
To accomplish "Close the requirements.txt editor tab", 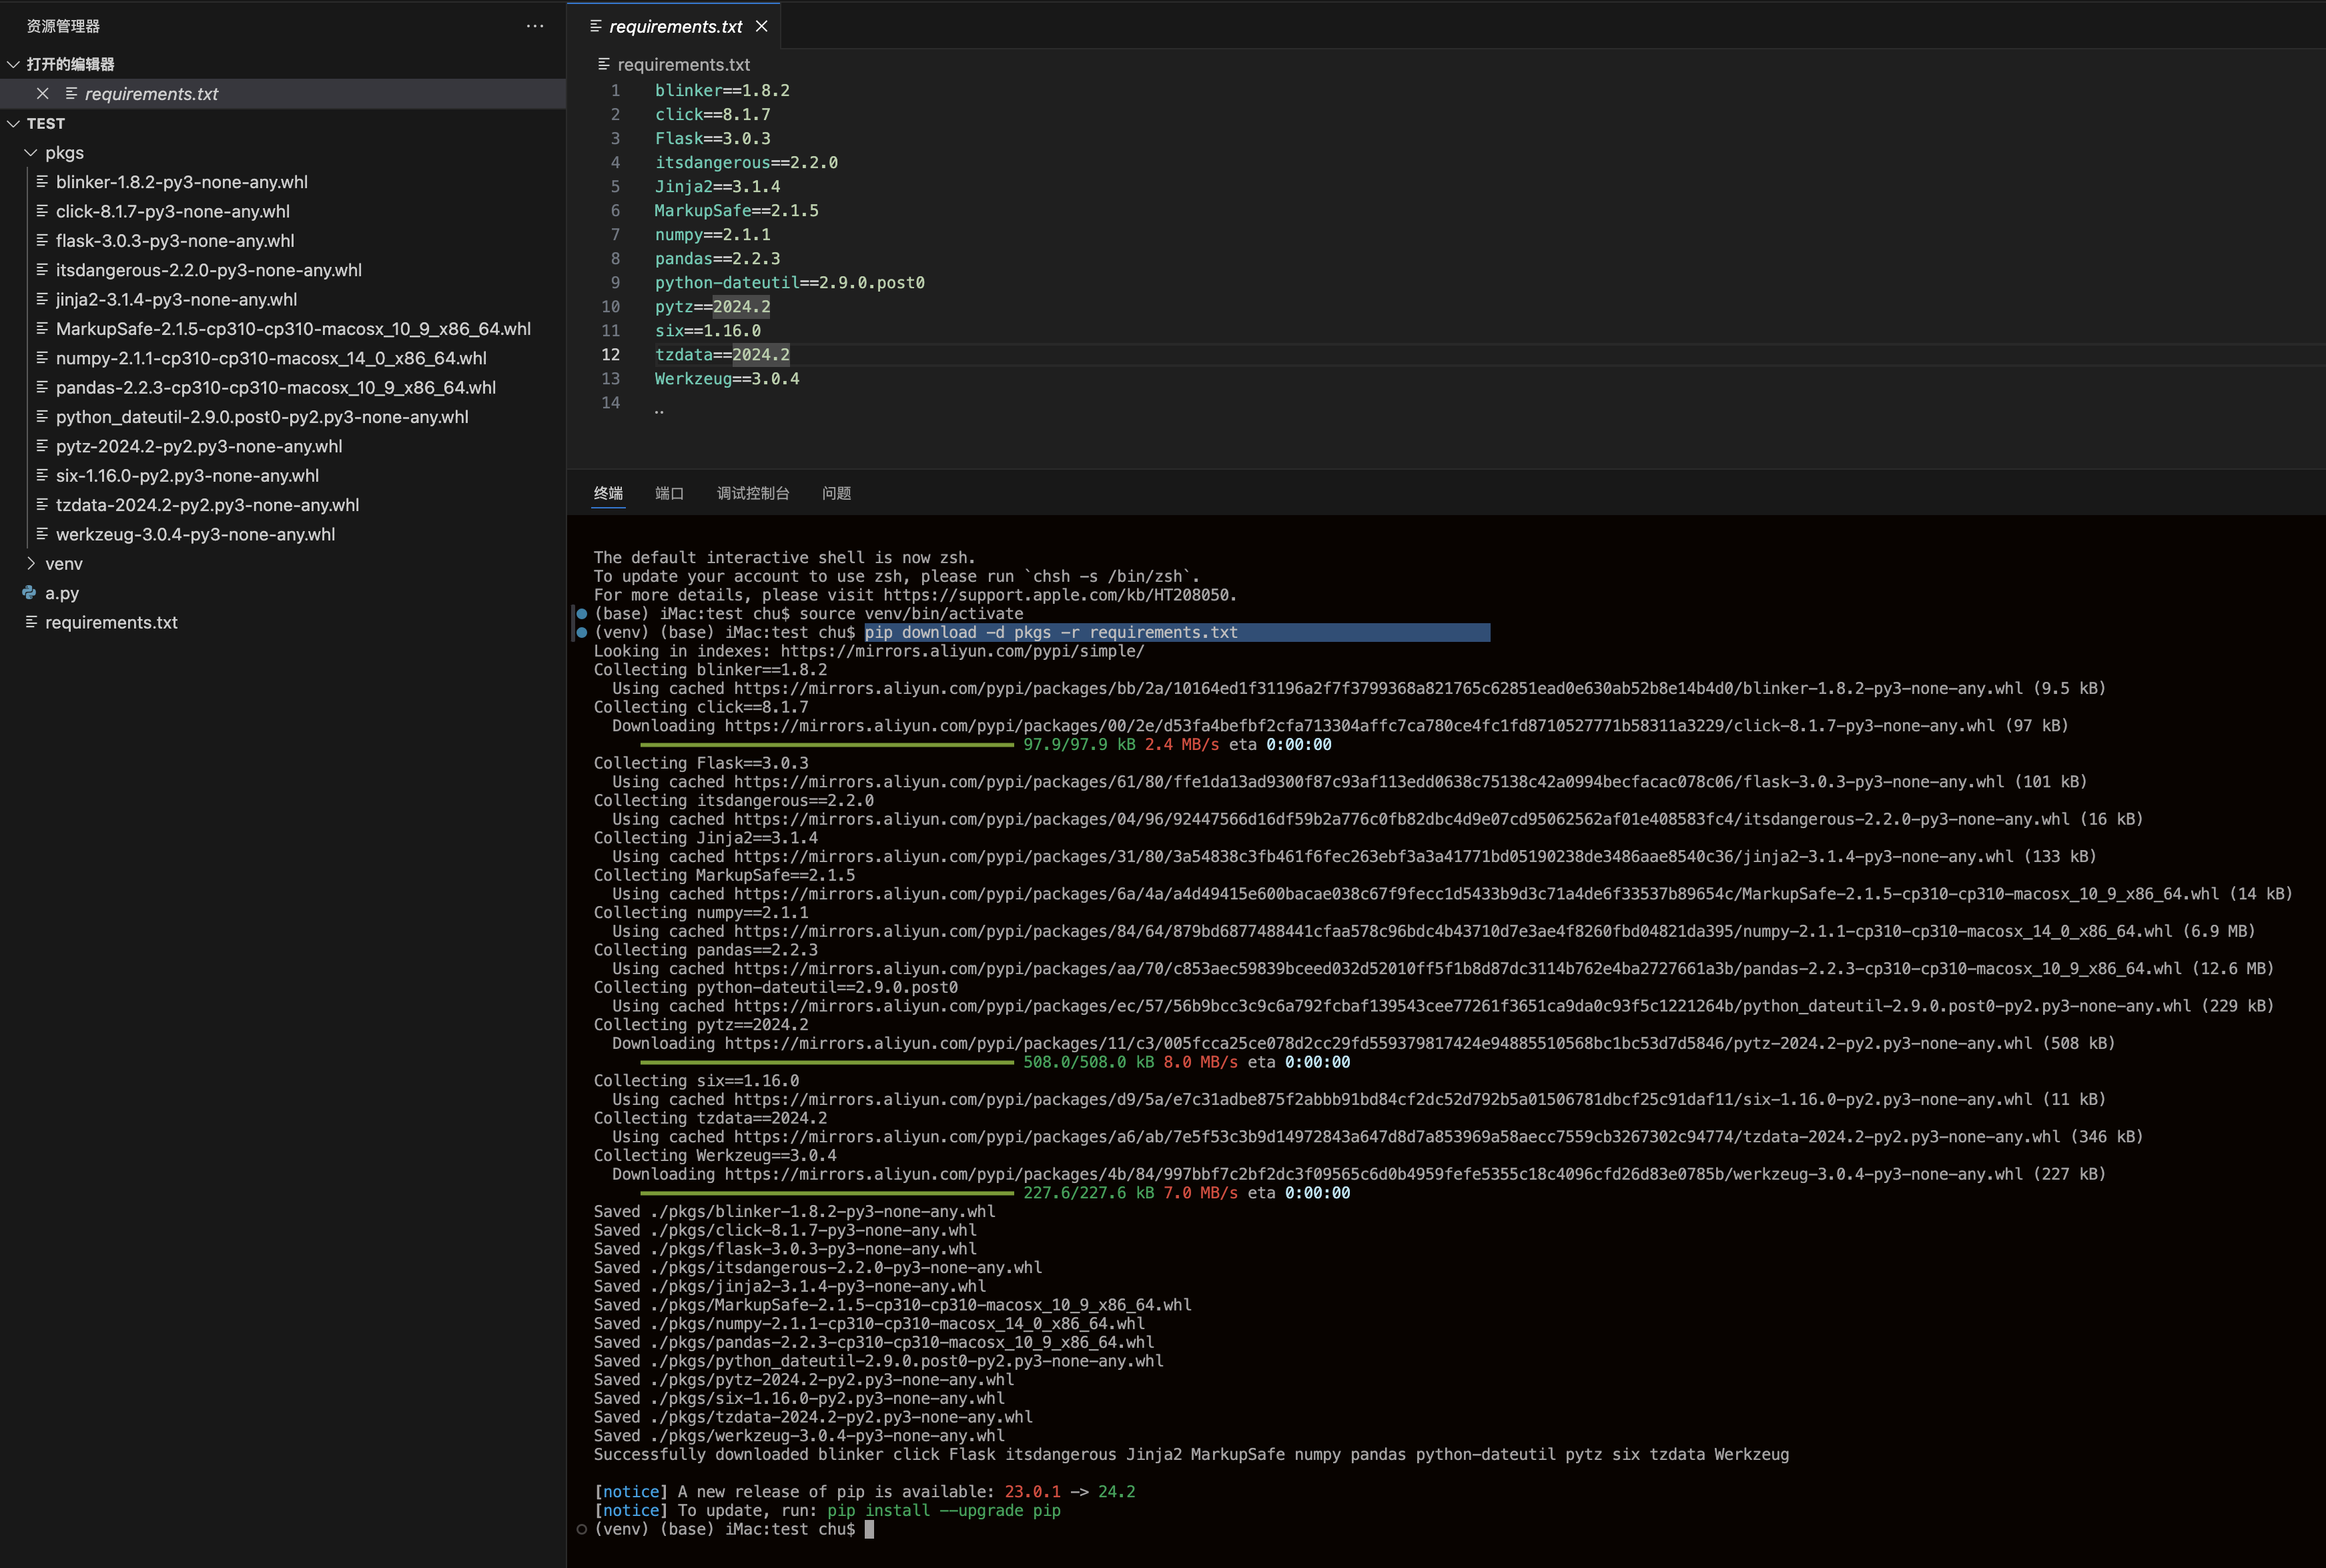I will pos(762,26).
